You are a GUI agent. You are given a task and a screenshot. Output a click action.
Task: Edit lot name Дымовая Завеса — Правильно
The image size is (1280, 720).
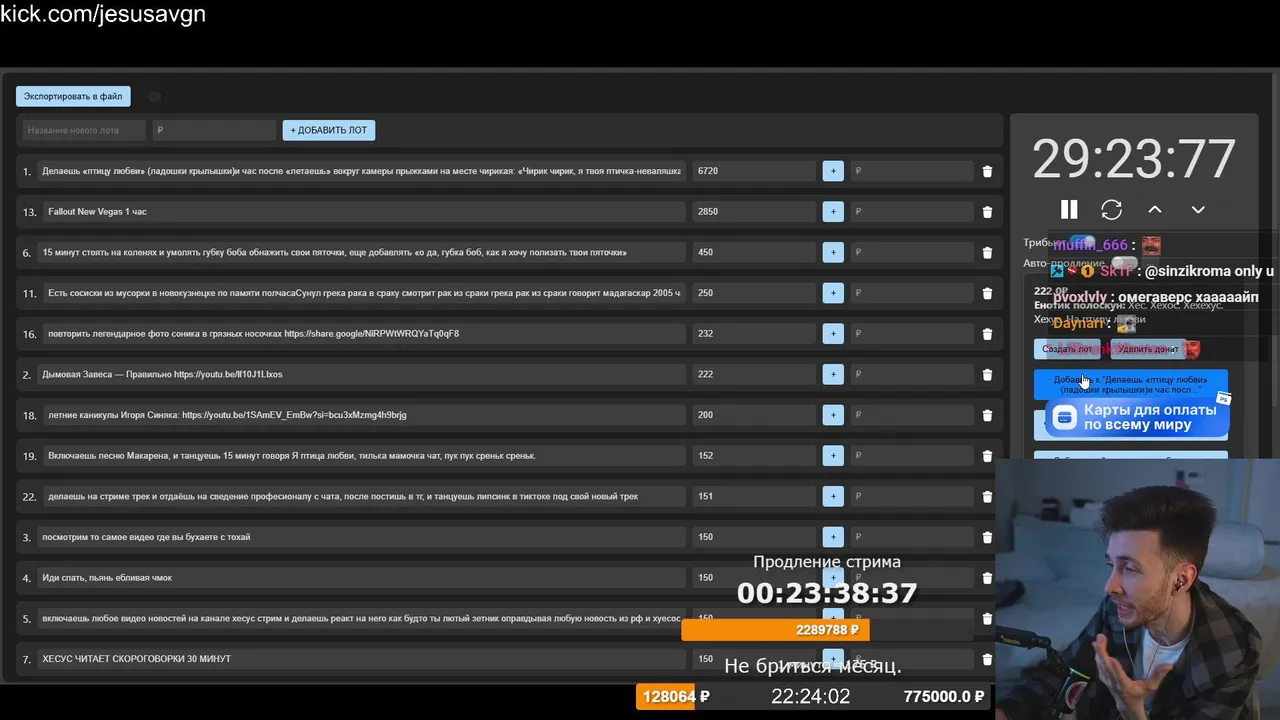point(361,374)
